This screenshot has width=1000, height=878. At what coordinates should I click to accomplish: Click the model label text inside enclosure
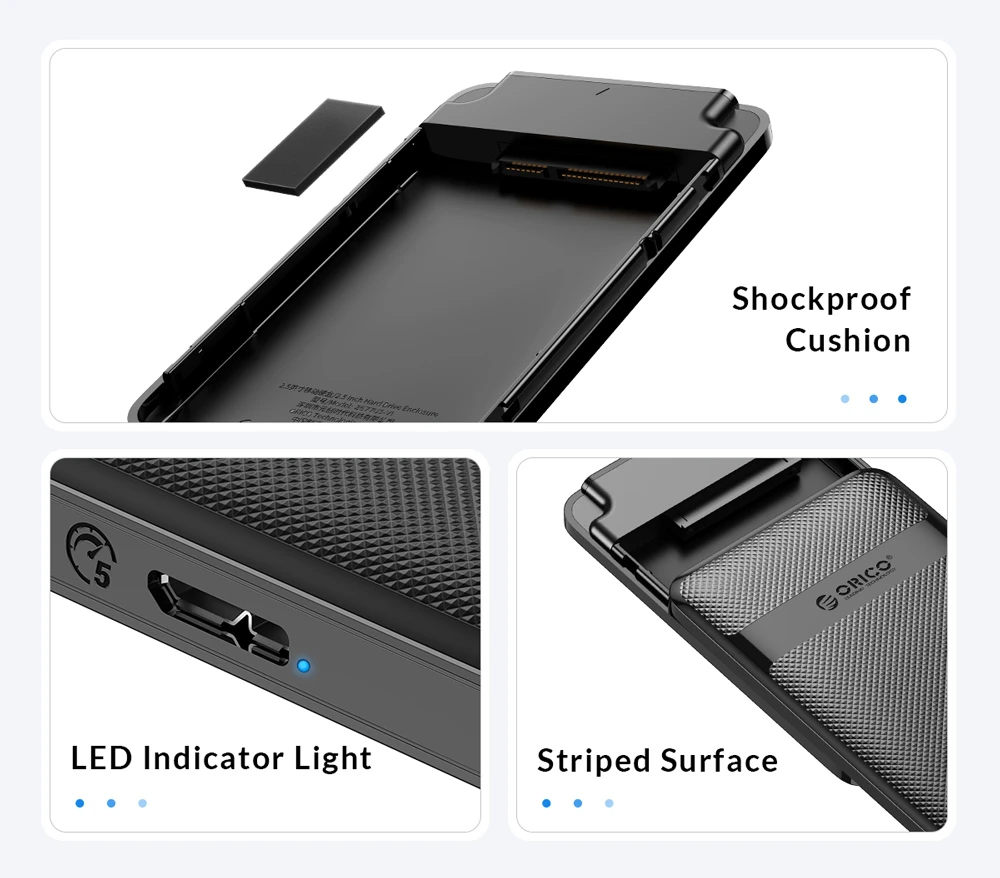(x=357, y=404)
